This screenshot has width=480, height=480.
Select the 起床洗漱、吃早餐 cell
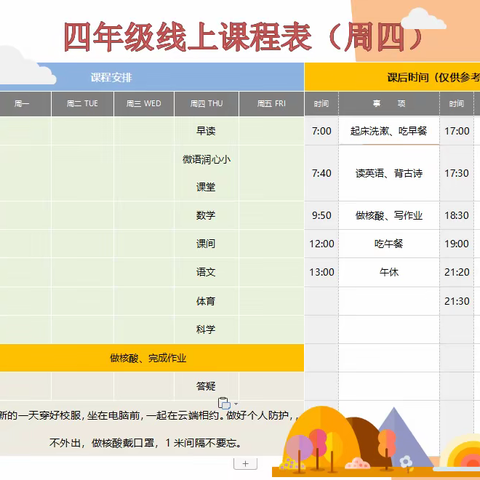pyautogui.click(x=389, y=131)
